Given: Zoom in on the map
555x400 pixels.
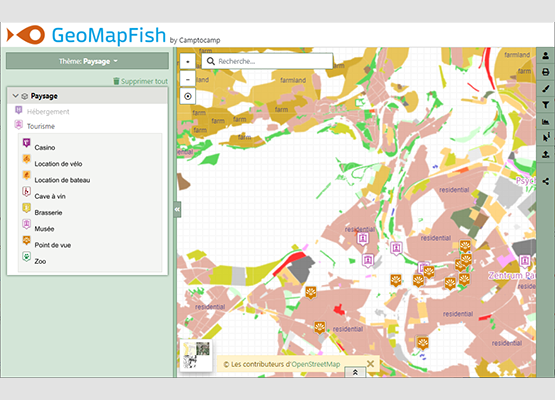Looking at the screenshot, I should coord(188,61).
